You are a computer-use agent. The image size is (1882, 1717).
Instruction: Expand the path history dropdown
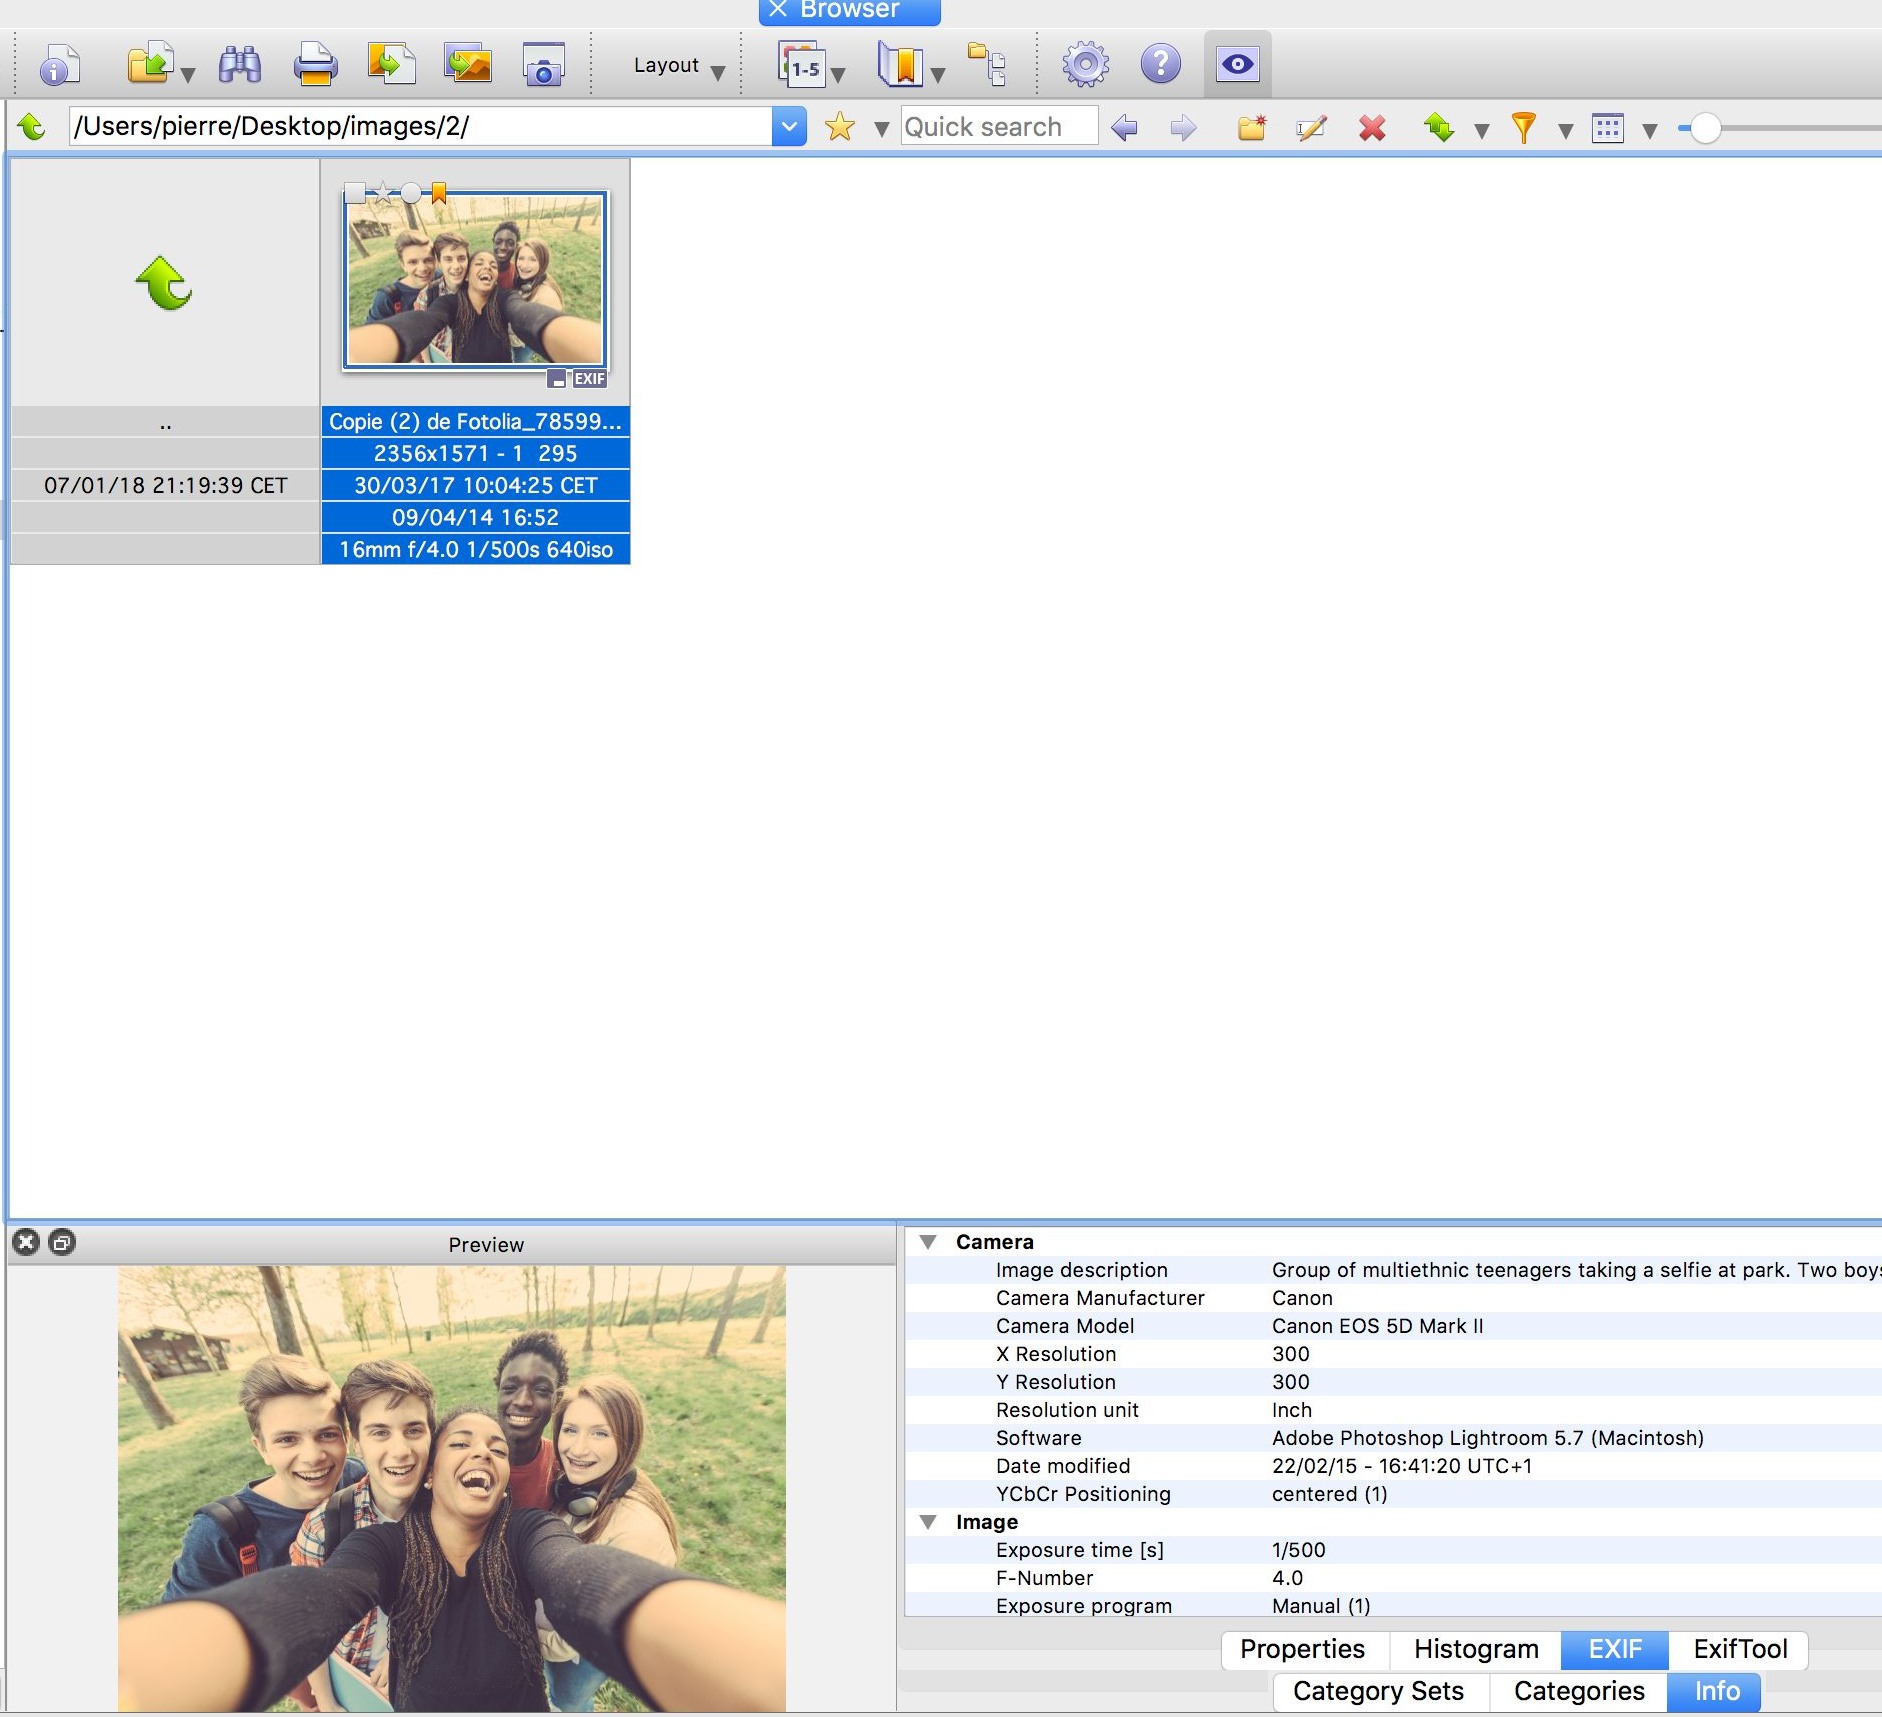789,127
